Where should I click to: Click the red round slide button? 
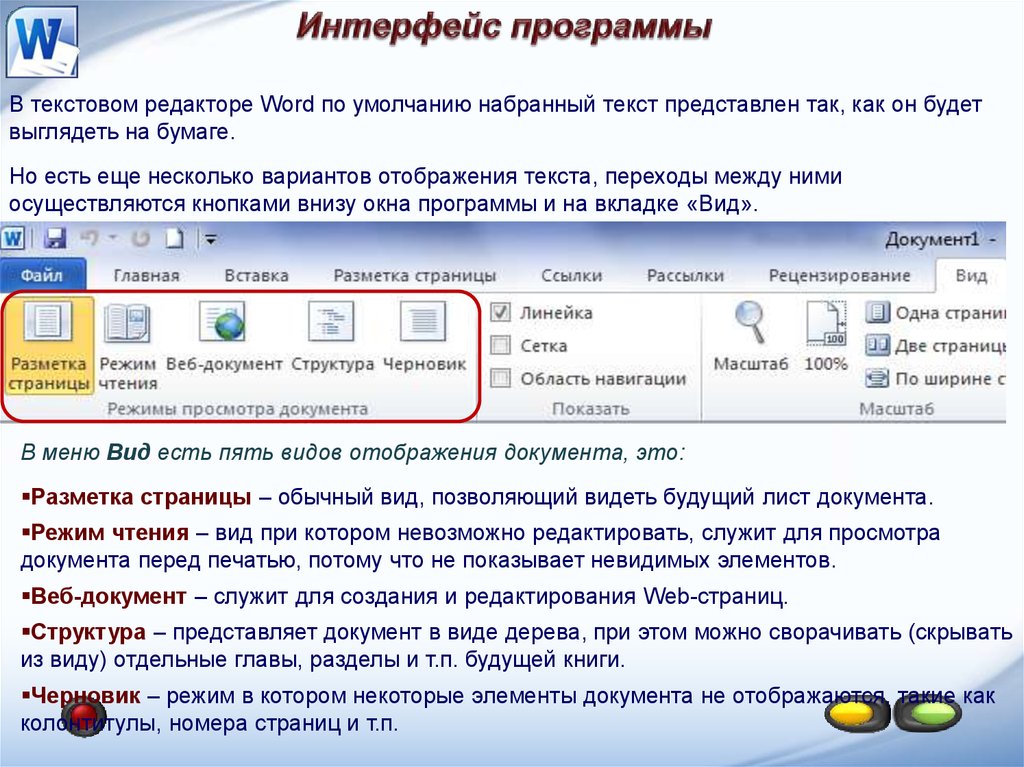[x=84, y=716]
